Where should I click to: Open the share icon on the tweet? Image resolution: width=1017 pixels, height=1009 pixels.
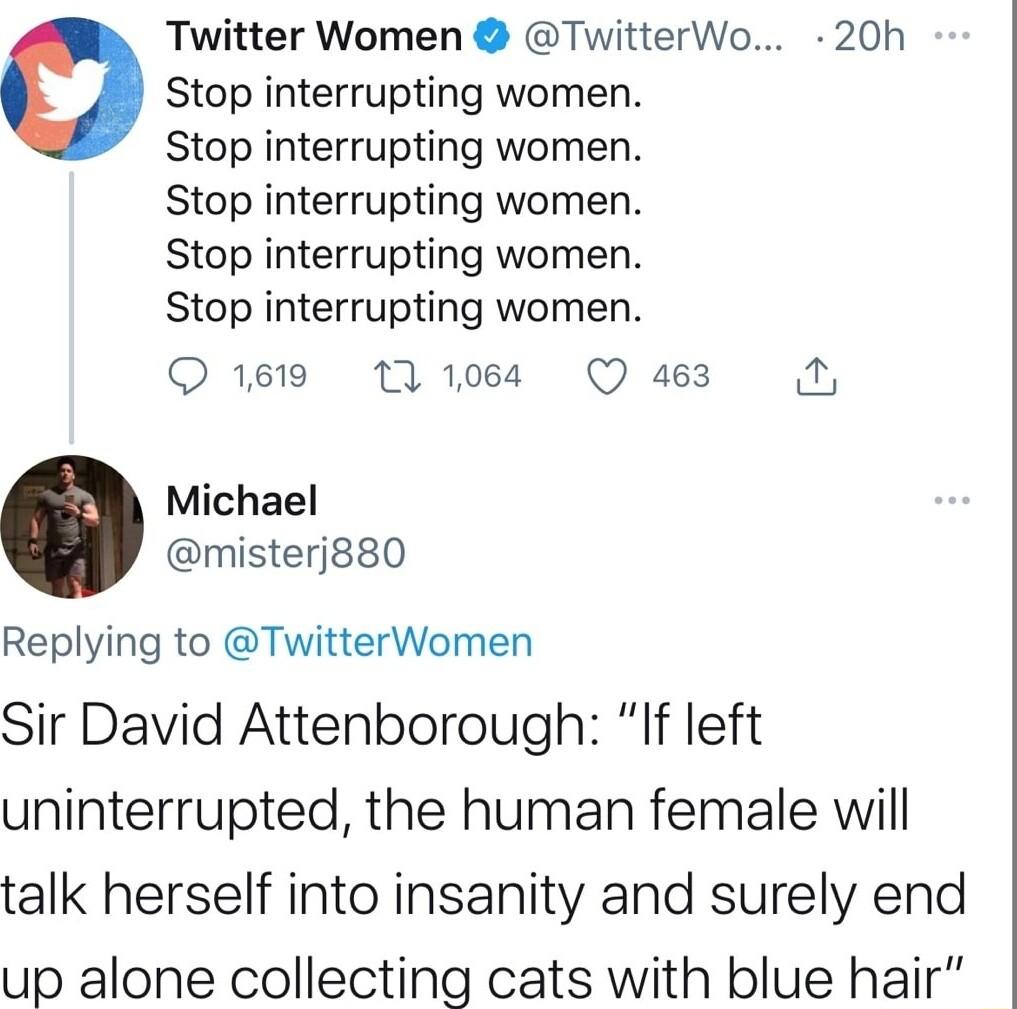coord(815,376)
